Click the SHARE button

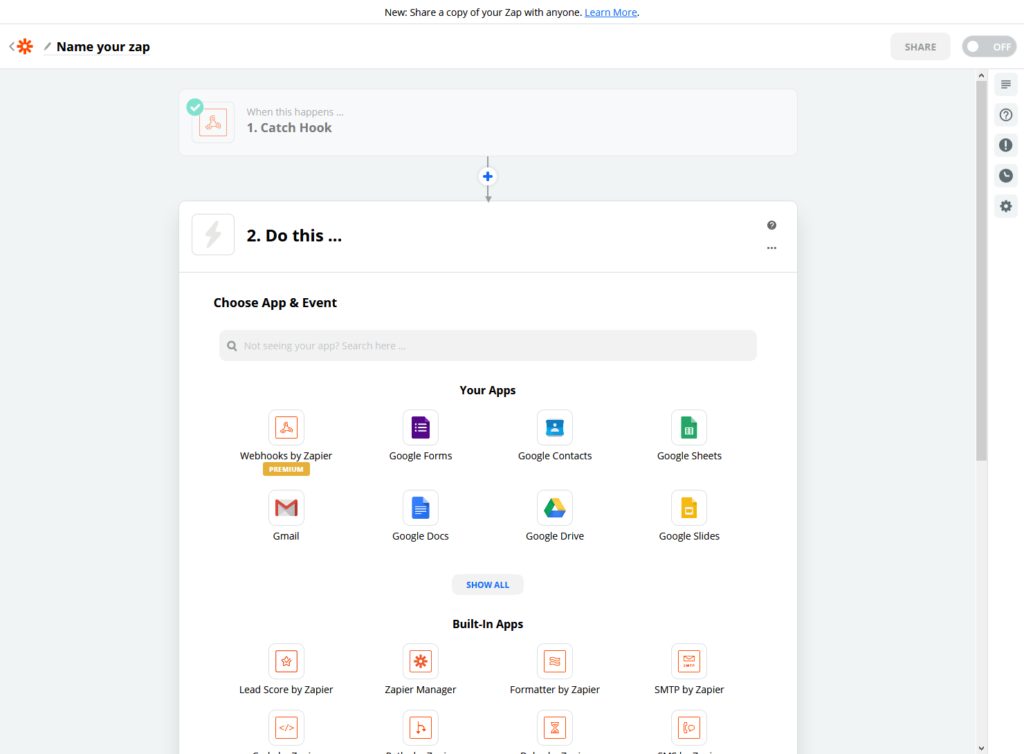click(920, 46)
